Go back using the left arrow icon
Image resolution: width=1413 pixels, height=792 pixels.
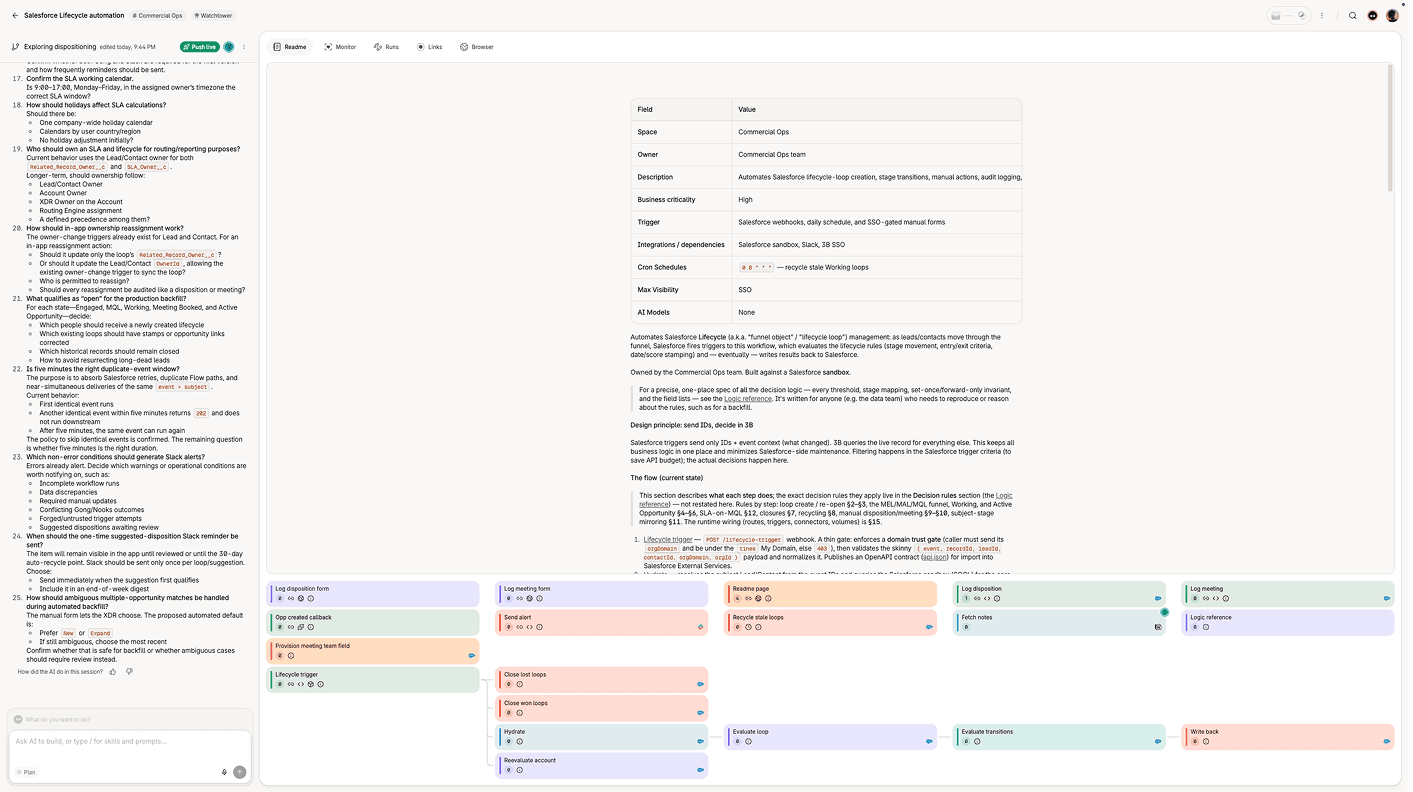tap(15, 16)
